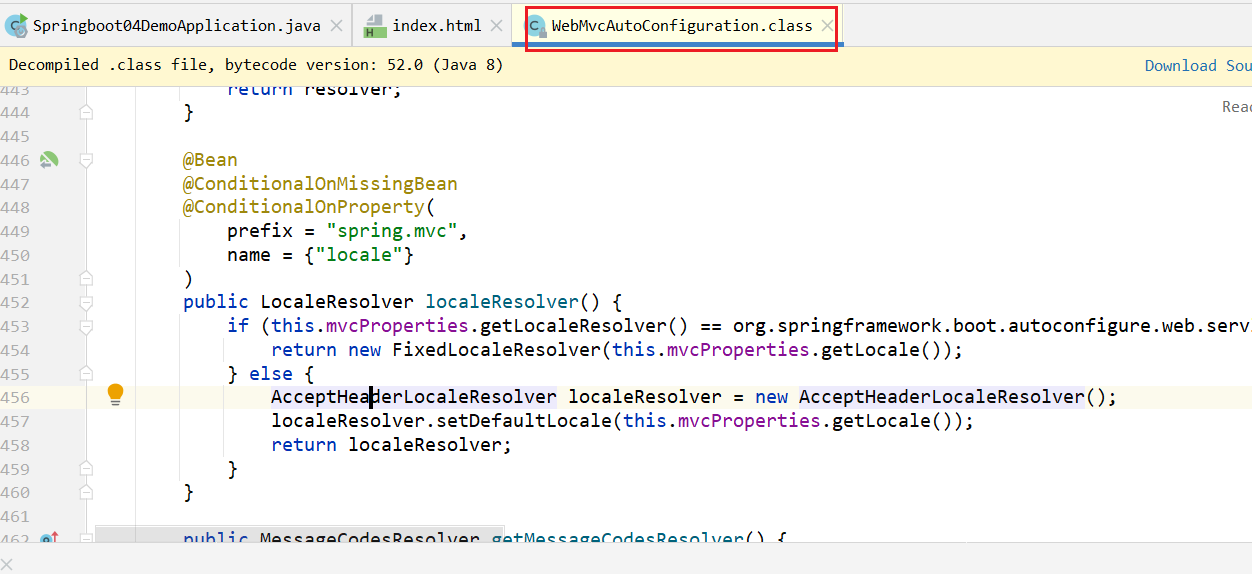Click line number 457 in the gutter

tap(15, 421)
